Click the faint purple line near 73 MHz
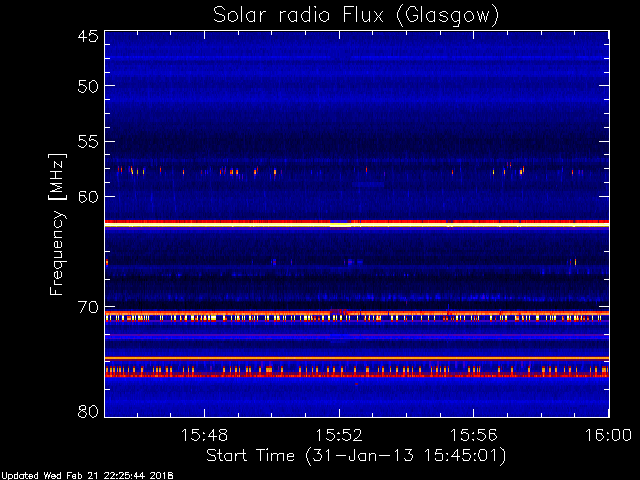Image resolution: width=640 pixels, height=480 pixels. [x=357, y=335]
